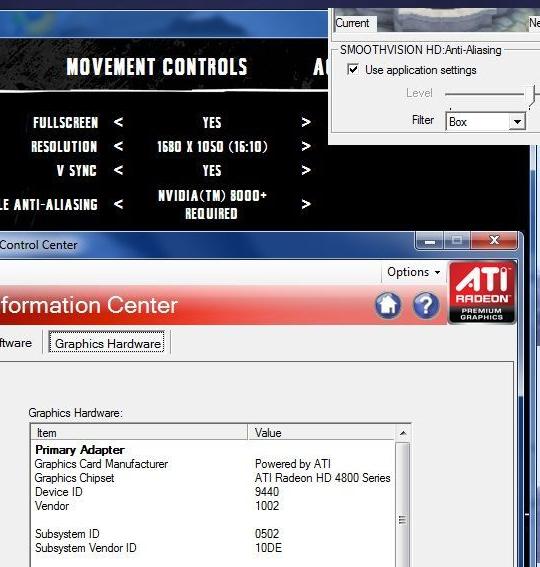The width and height of the screenshot is (540, 567).
Task: Open the Options dropdown menu
Action: [413, 272]
